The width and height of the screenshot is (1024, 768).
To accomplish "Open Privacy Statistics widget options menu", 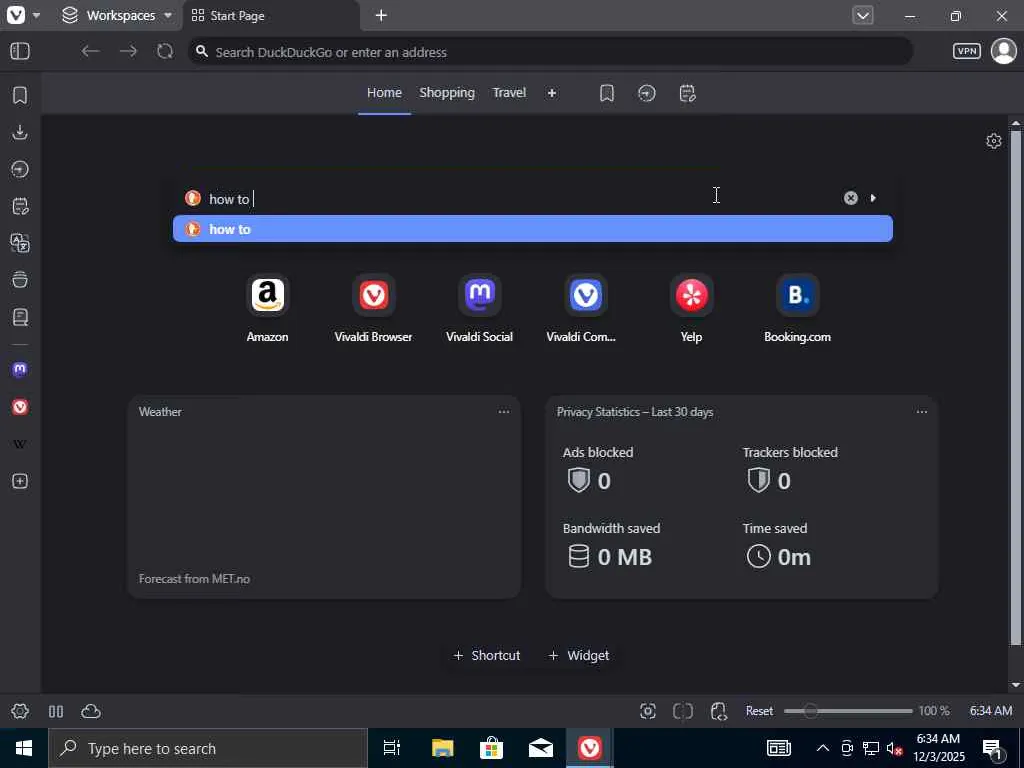I will click(921, 412).
